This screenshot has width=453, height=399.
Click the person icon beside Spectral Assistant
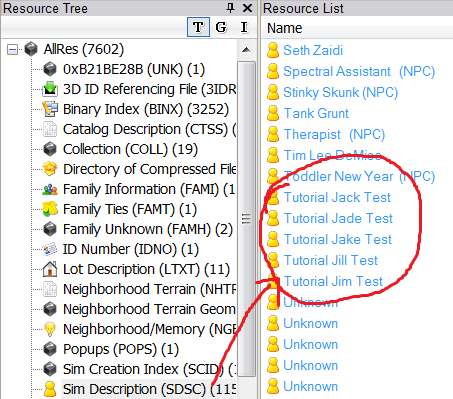click(x=273, y=71)
